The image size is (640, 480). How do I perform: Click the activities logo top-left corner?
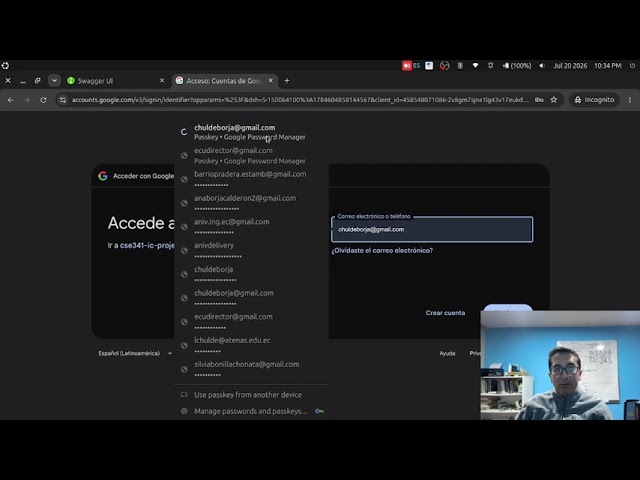tap(5, 65)
